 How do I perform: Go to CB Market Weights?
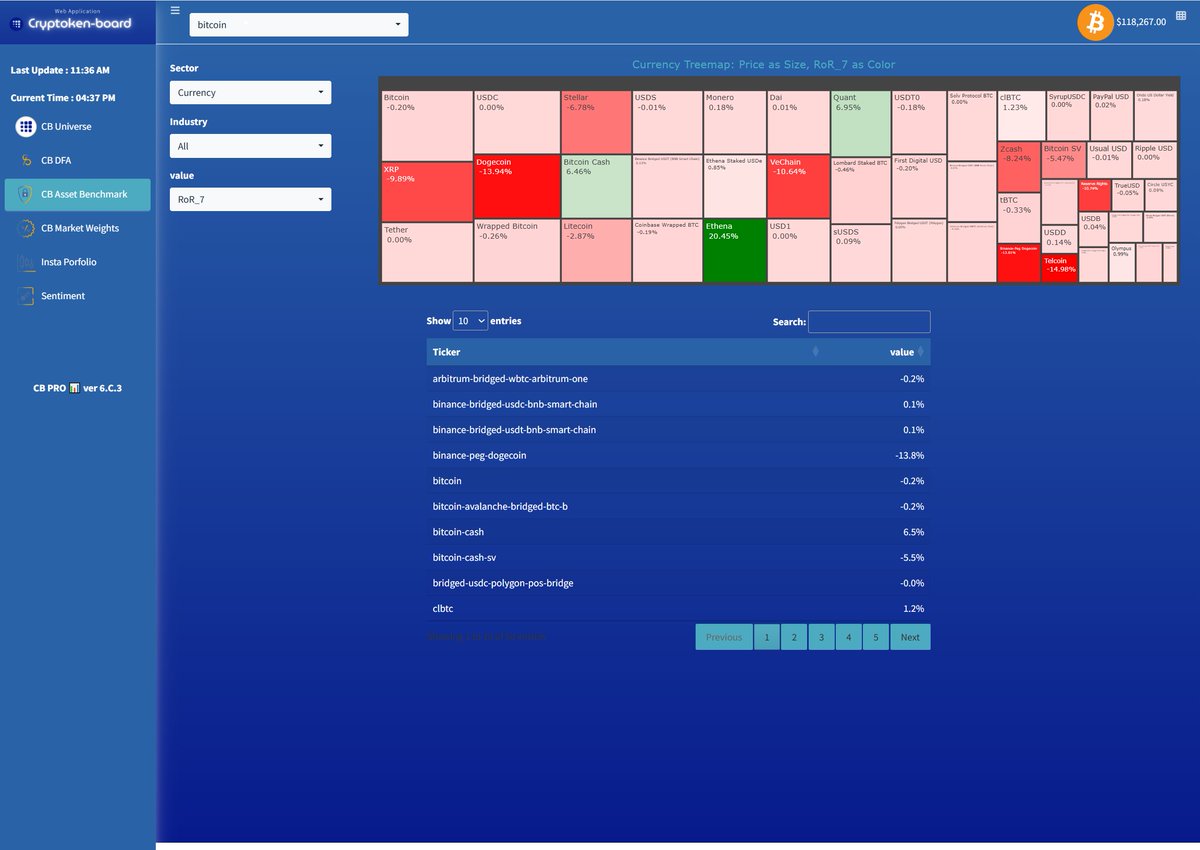coord(78,228)
